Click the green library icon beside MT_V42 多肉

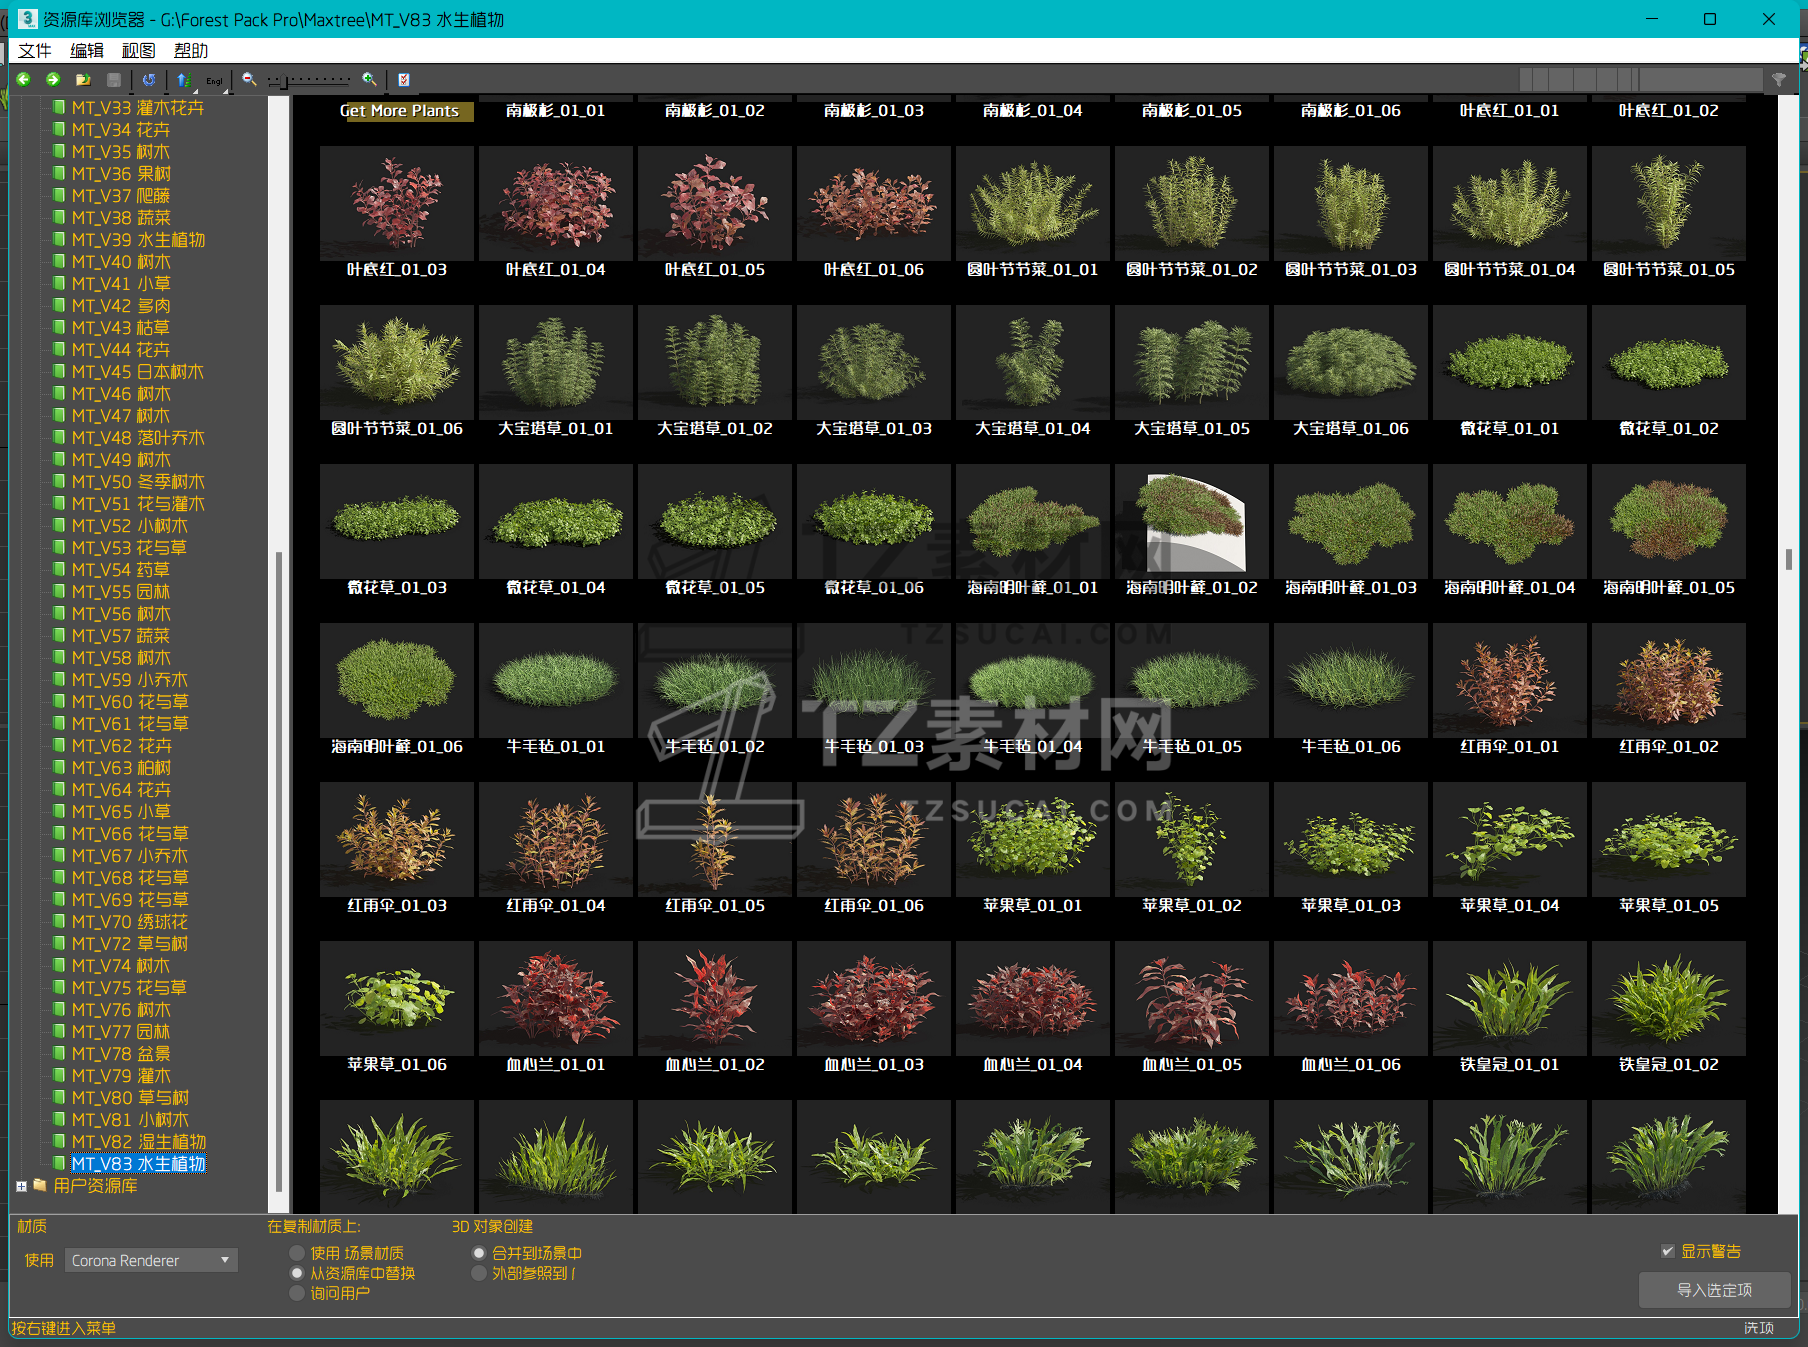coord(59,306)
